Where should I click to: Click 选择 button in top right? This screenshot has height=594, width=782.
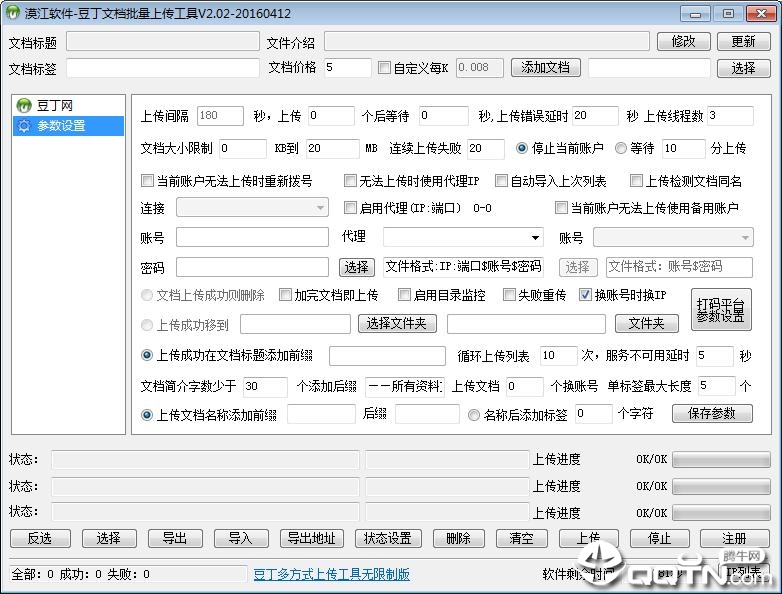click(x=744, y=68)
